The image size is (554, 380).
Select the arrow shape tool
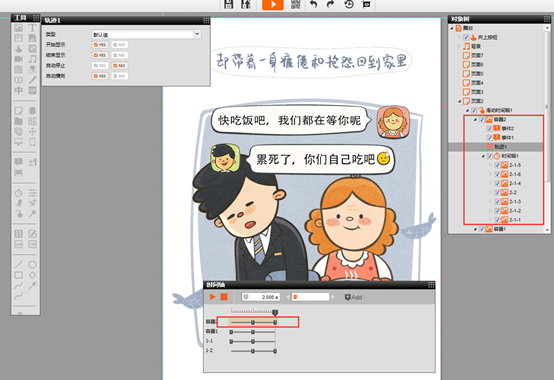pyautogui.click(x=32, y=285)
